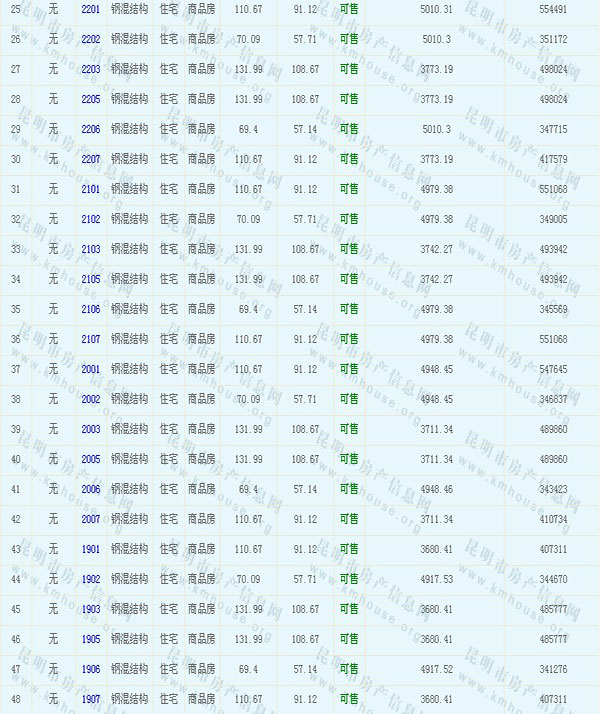The image size is (600, 714).
Task: Click room number 2001
Action: pos(91,369)
